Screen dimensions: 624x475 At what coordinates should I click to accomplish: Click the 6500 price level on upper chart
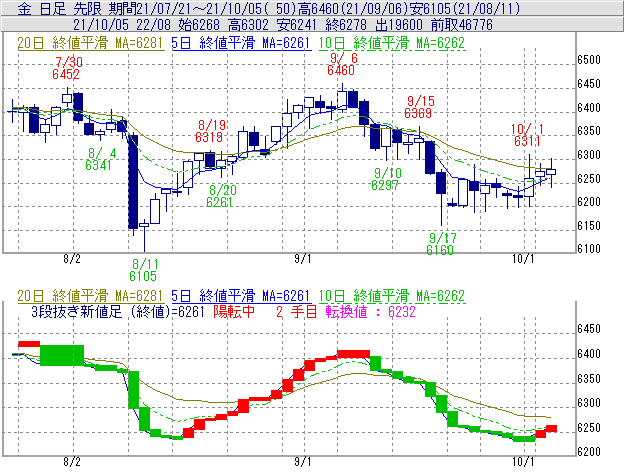click(x=589, y=60)
